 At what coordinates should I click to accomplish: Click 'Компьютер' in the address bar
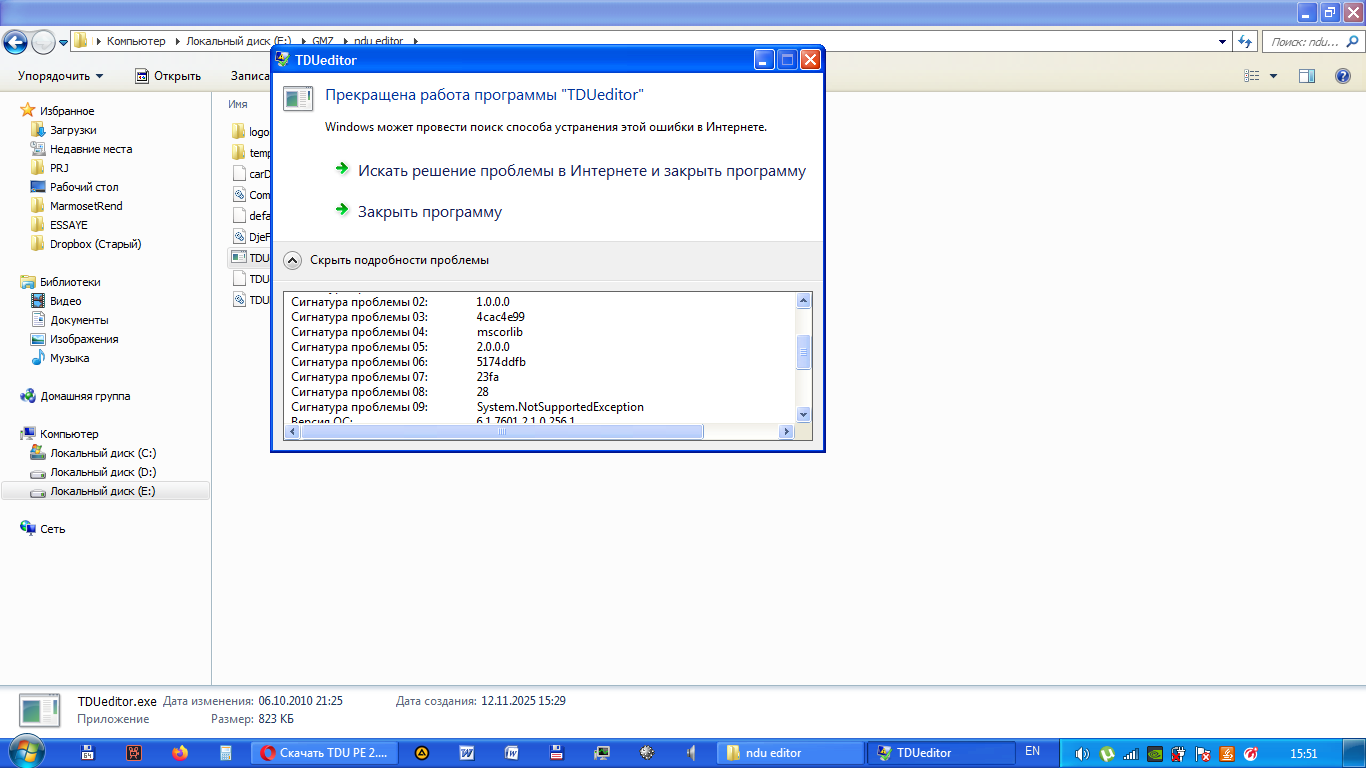(136, 42)
